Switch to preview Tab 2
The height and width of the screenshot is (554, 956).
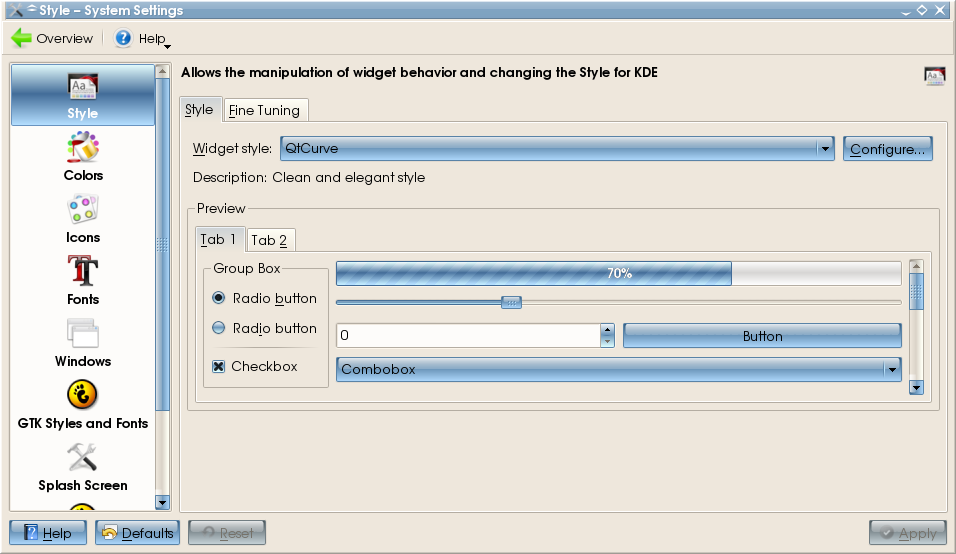(x=269, y=240)
